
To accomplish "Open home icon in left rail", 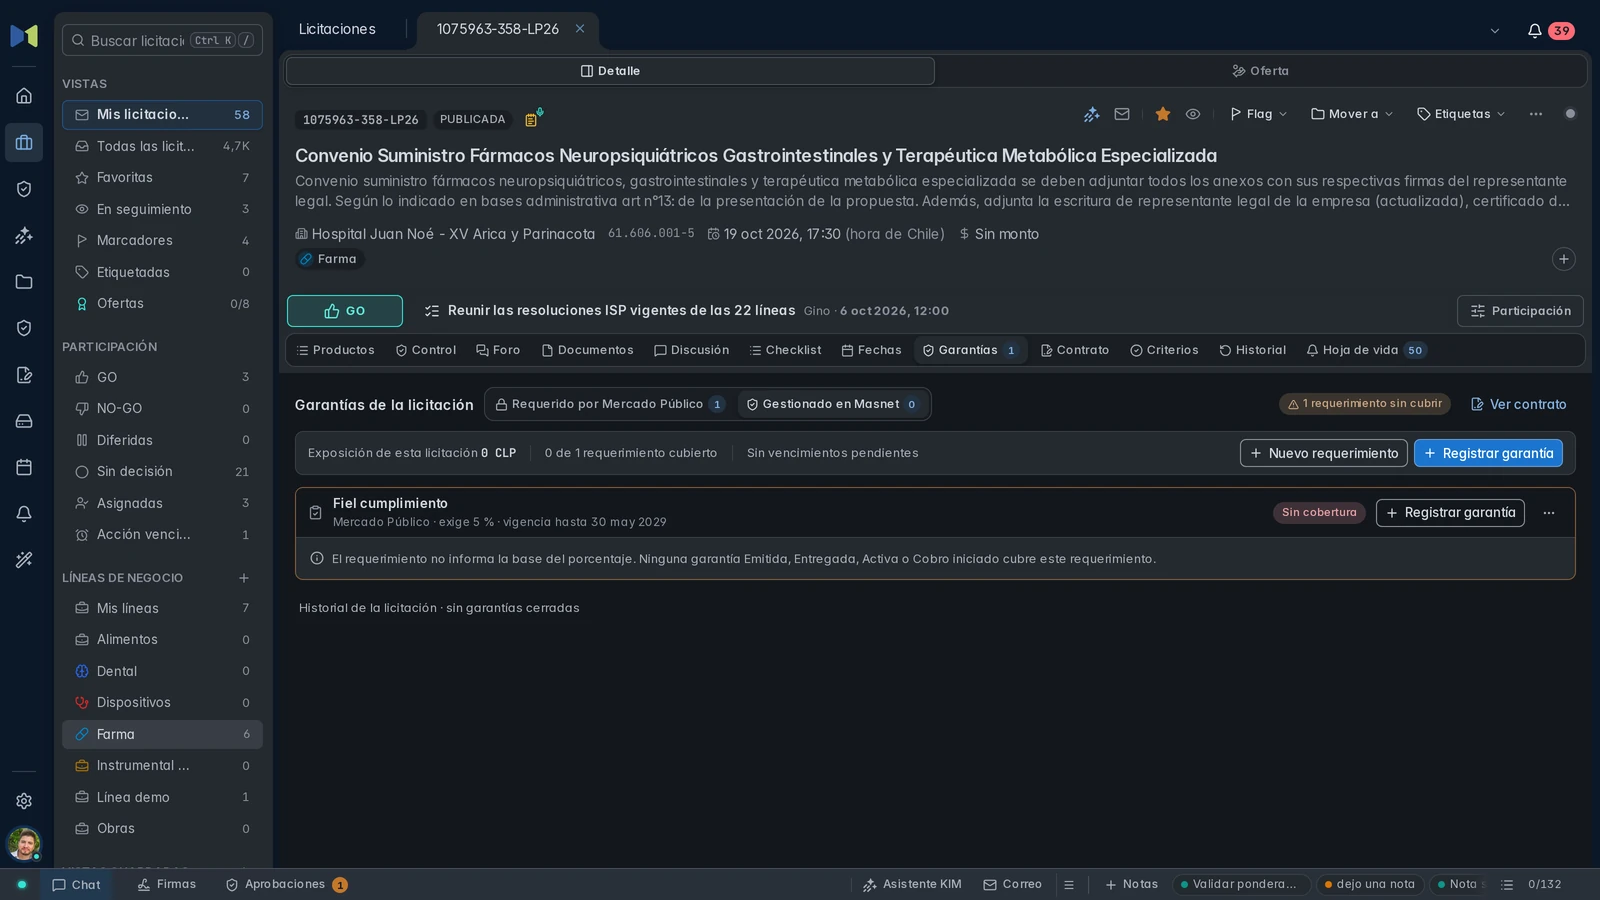I will click(x=24, y=96).
